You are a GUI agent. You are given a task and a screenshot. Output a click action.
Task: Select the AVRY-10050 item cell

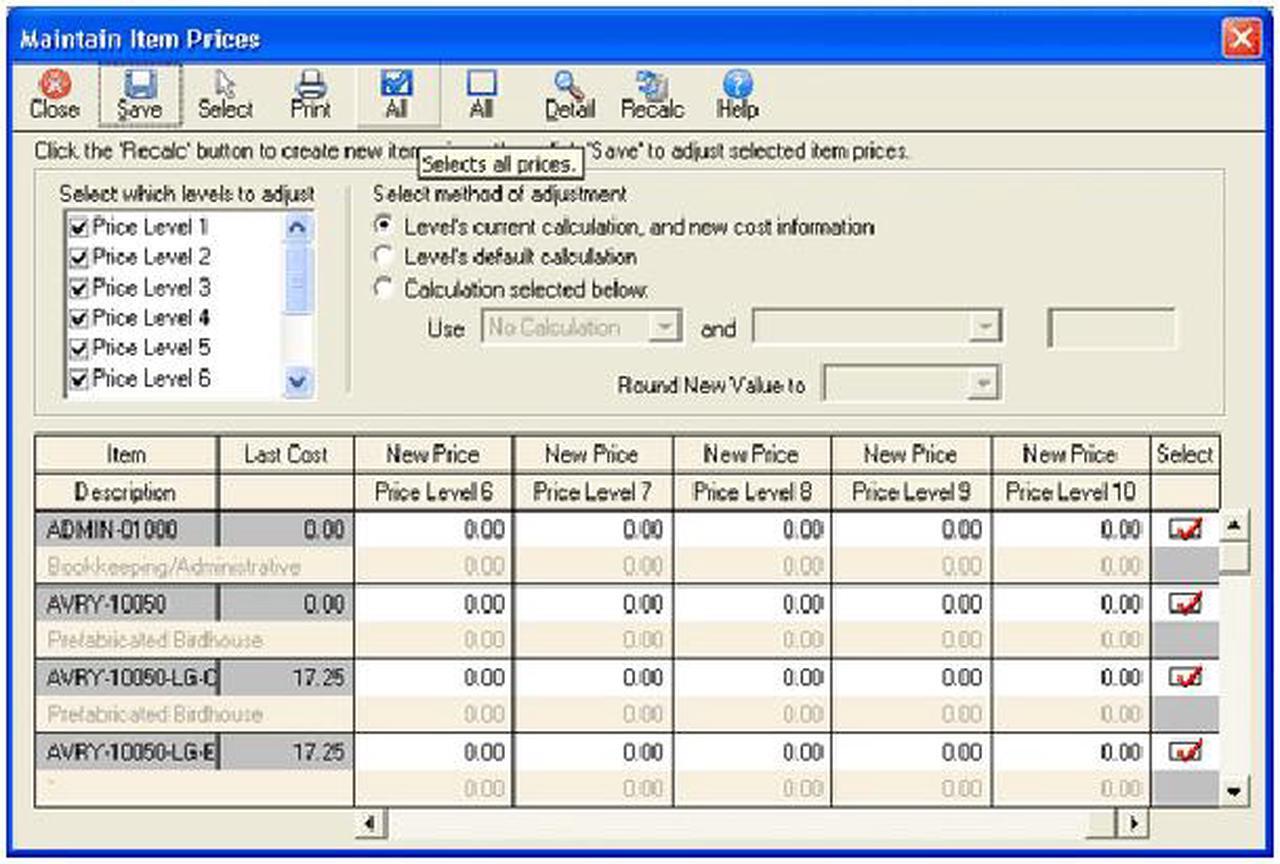[x=127, y=604]
